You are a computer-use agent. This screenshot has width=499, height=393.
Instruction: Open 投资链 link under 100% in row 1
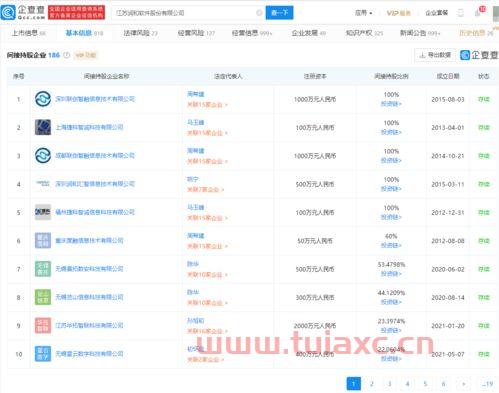pyautogui.click(x=391, y=104)
